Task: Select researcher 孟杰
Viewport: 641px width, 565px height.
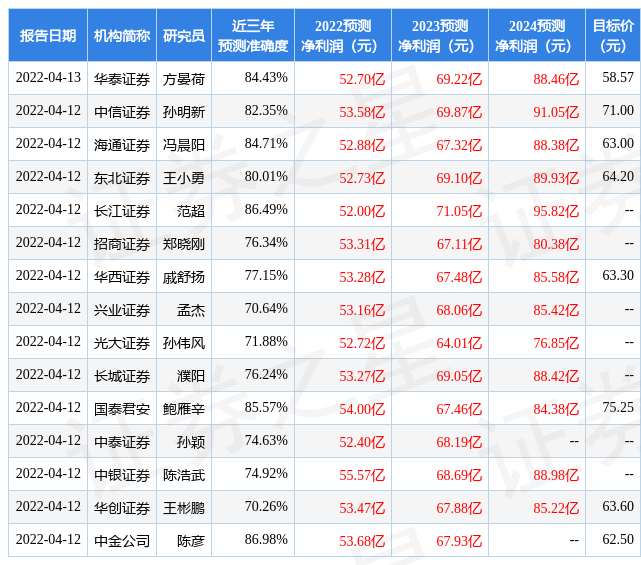Action: coord(191,310)
